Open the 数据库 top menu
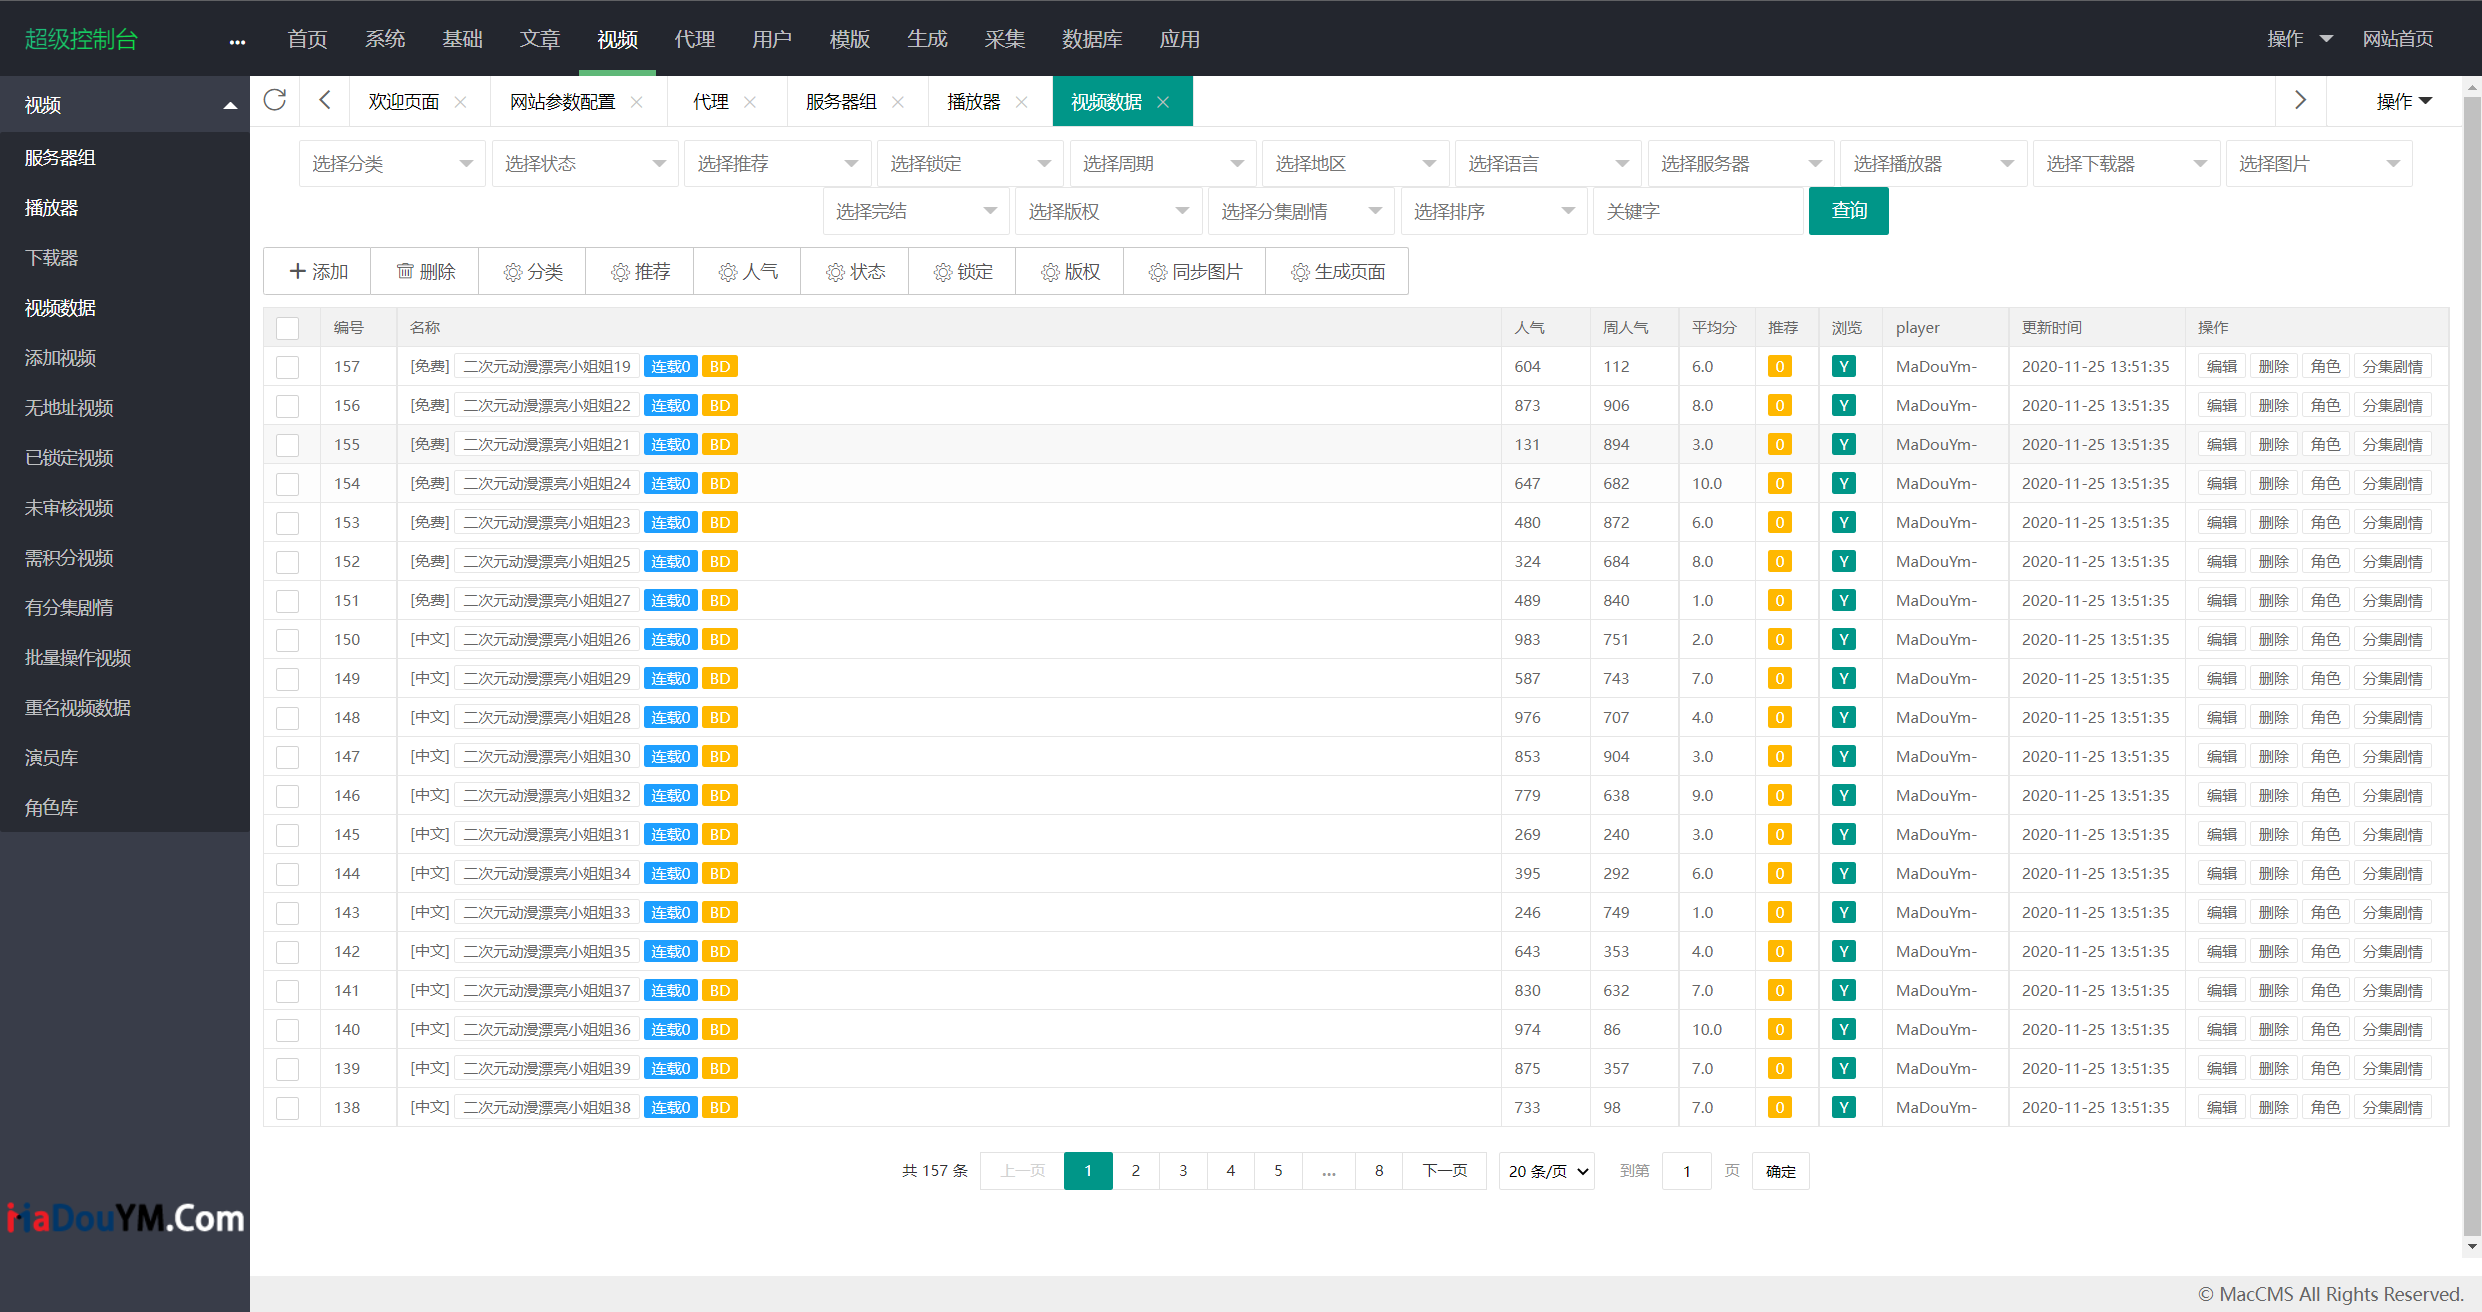 coord(1091,39)
